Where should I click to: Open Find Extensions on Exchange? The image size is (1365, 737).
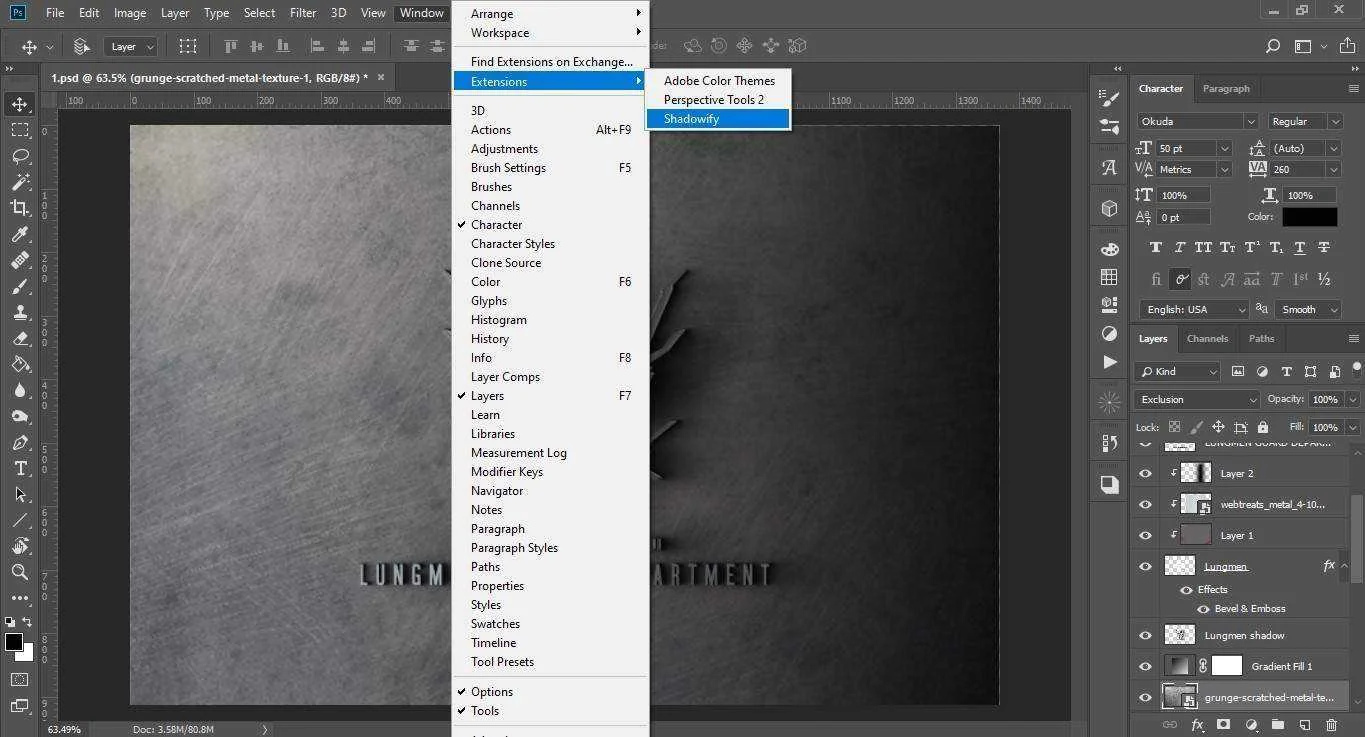552,61
